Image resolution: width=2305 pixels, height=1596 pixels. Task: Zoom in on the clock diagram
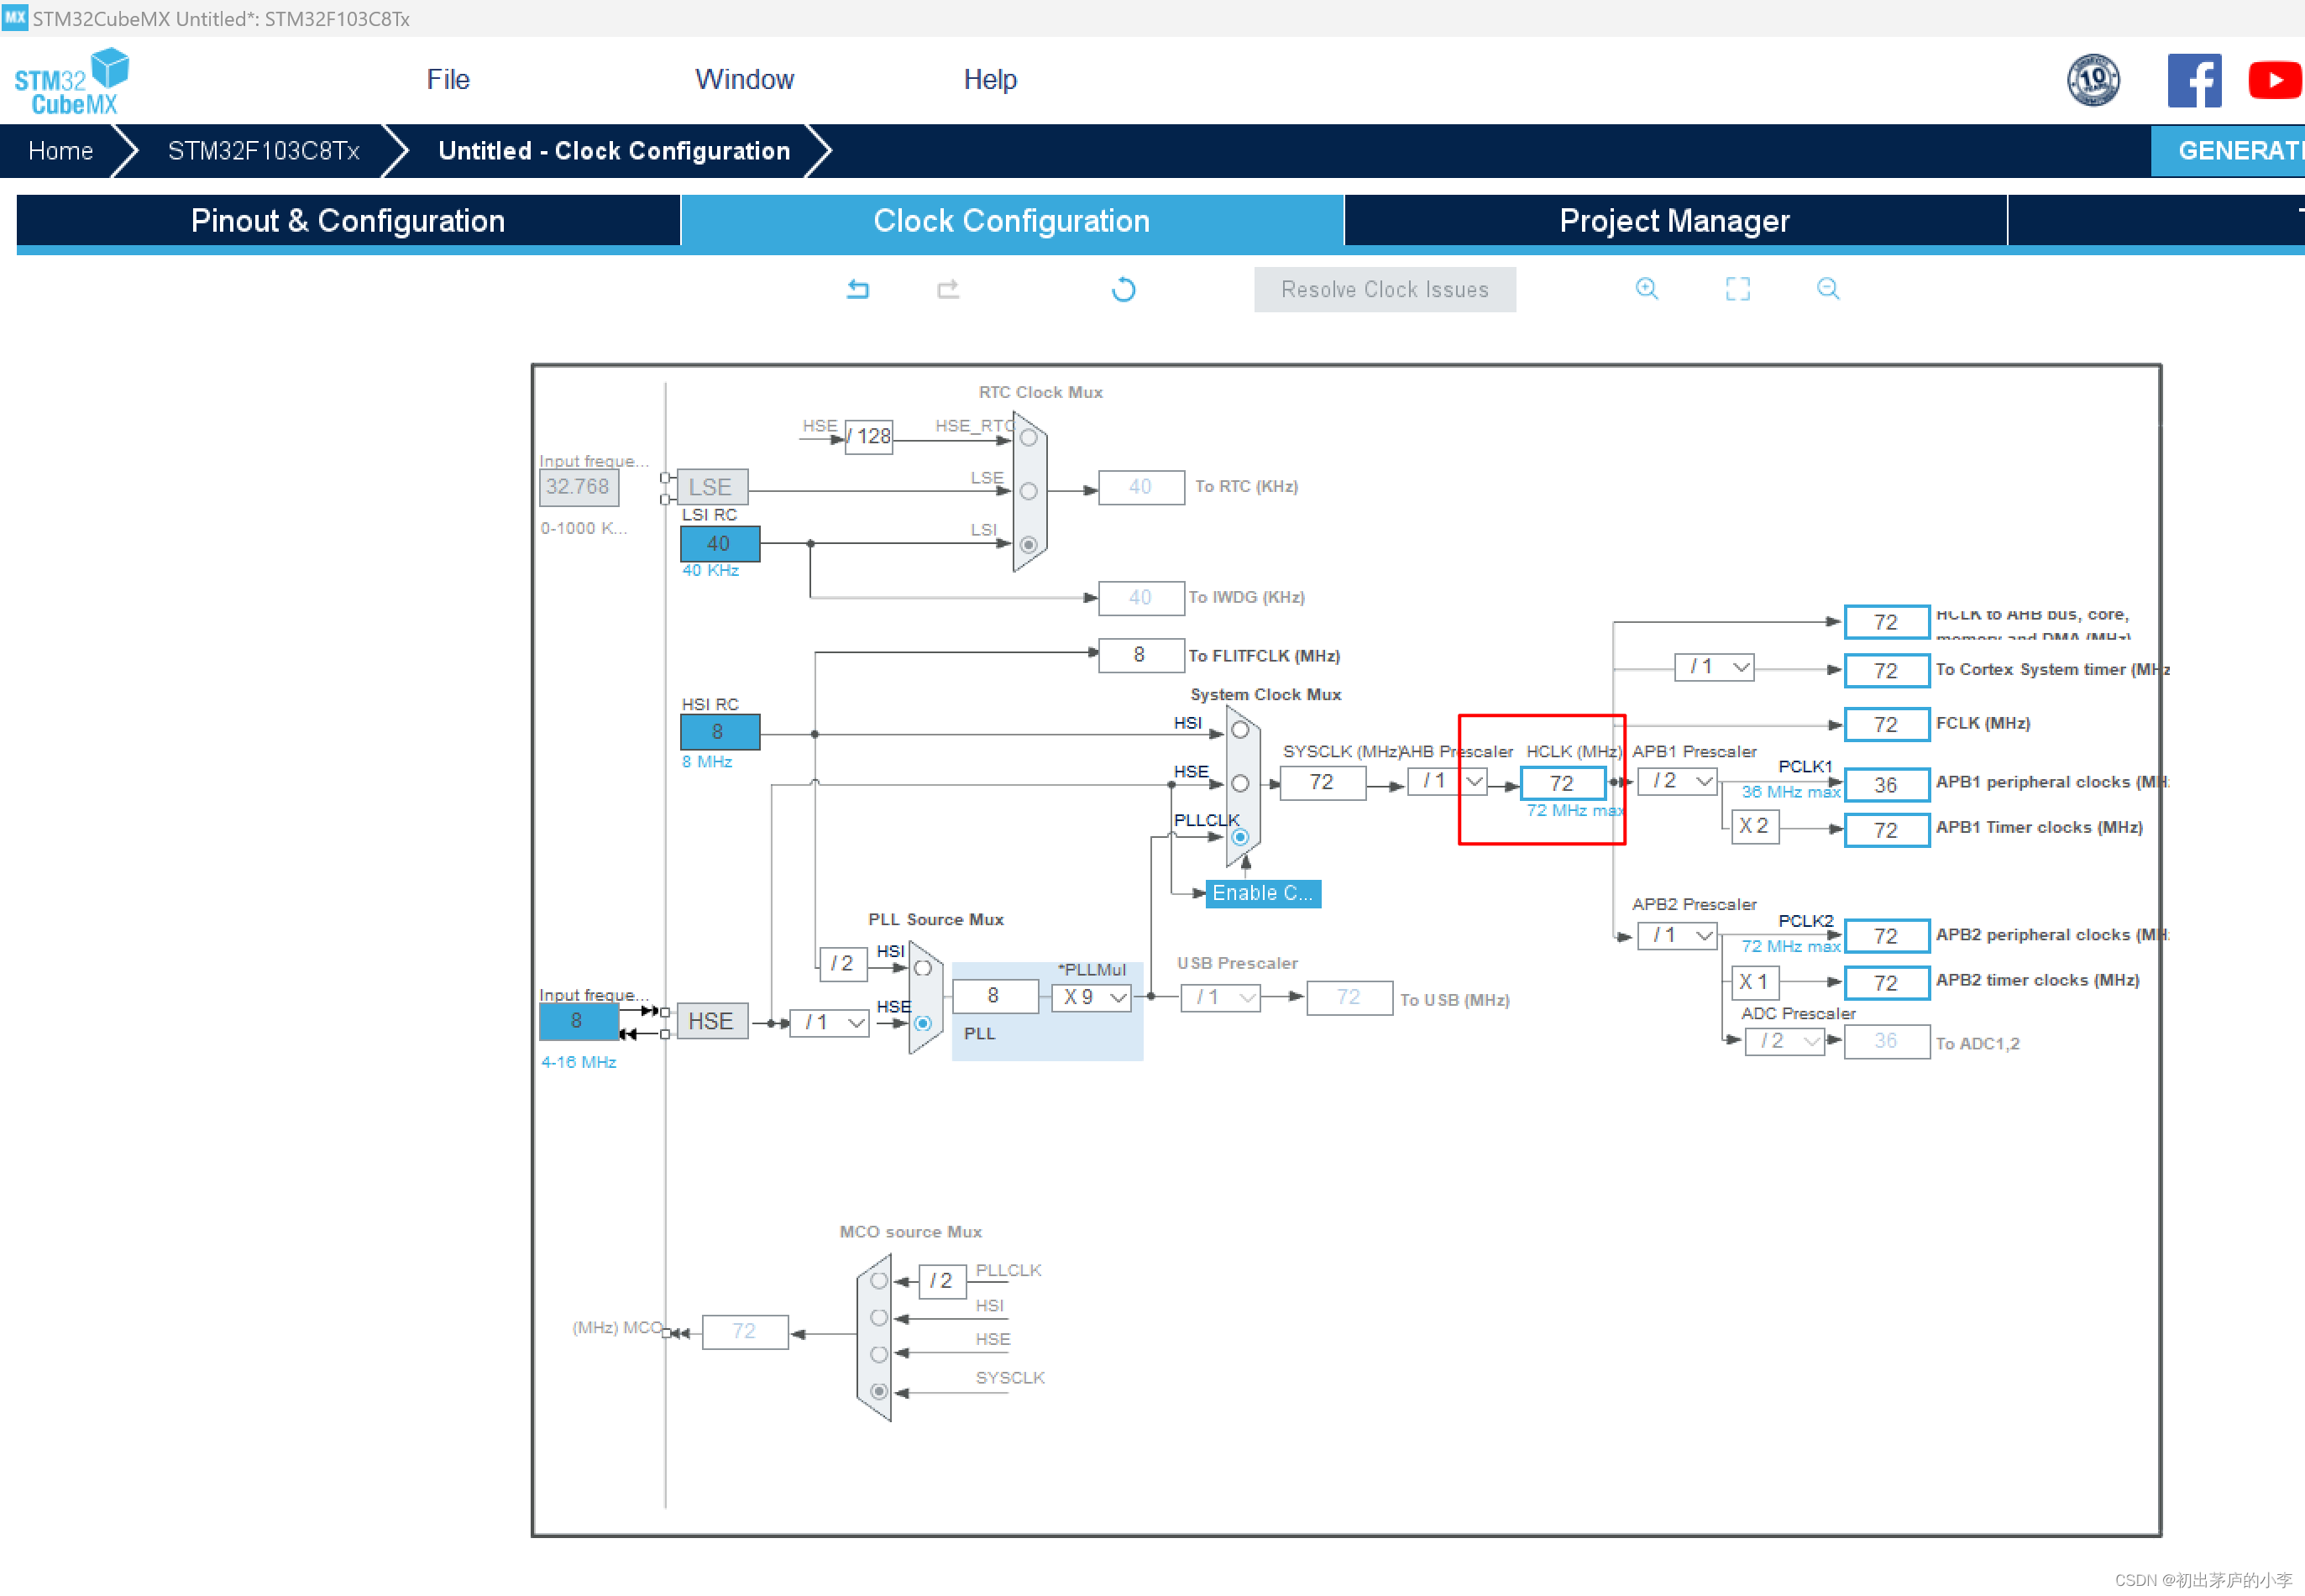[x=1647, y=289]
